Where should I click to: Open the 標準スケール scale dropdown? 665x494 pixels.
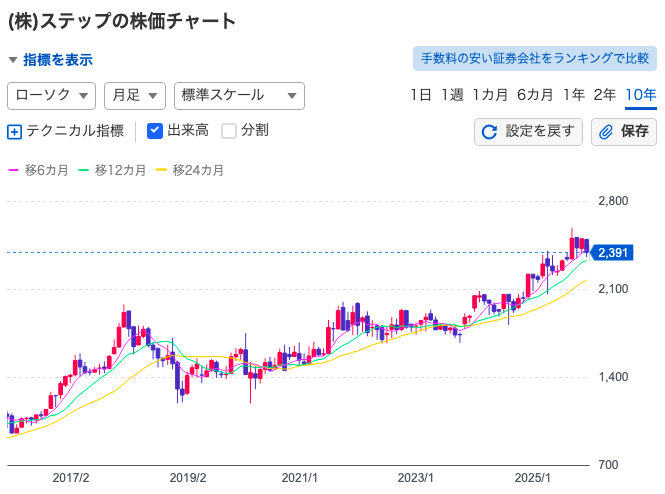238,95
